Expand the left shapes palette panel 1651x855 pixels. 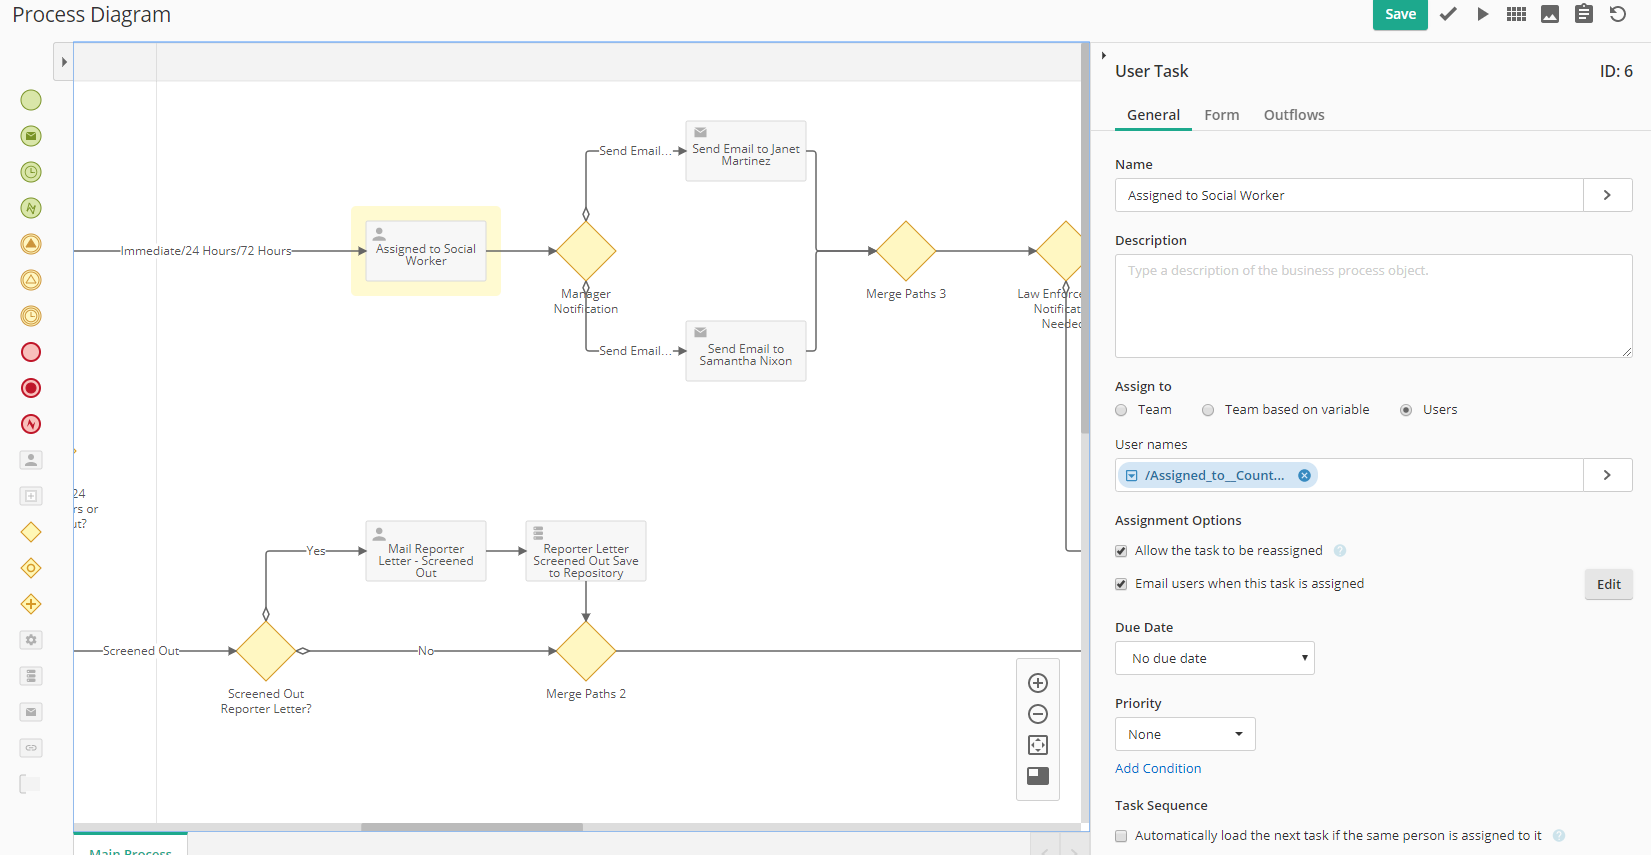coord(64,62)
